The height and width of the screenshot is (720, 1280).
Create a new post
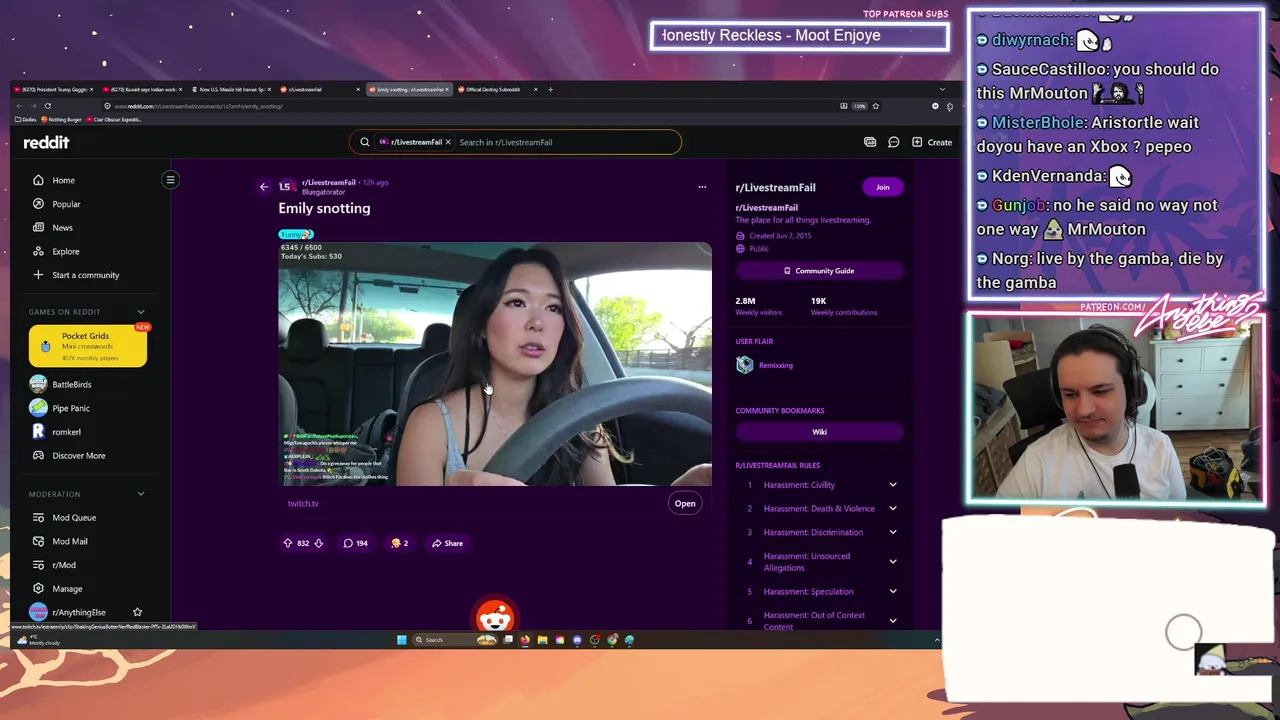[x=932, y=142]
